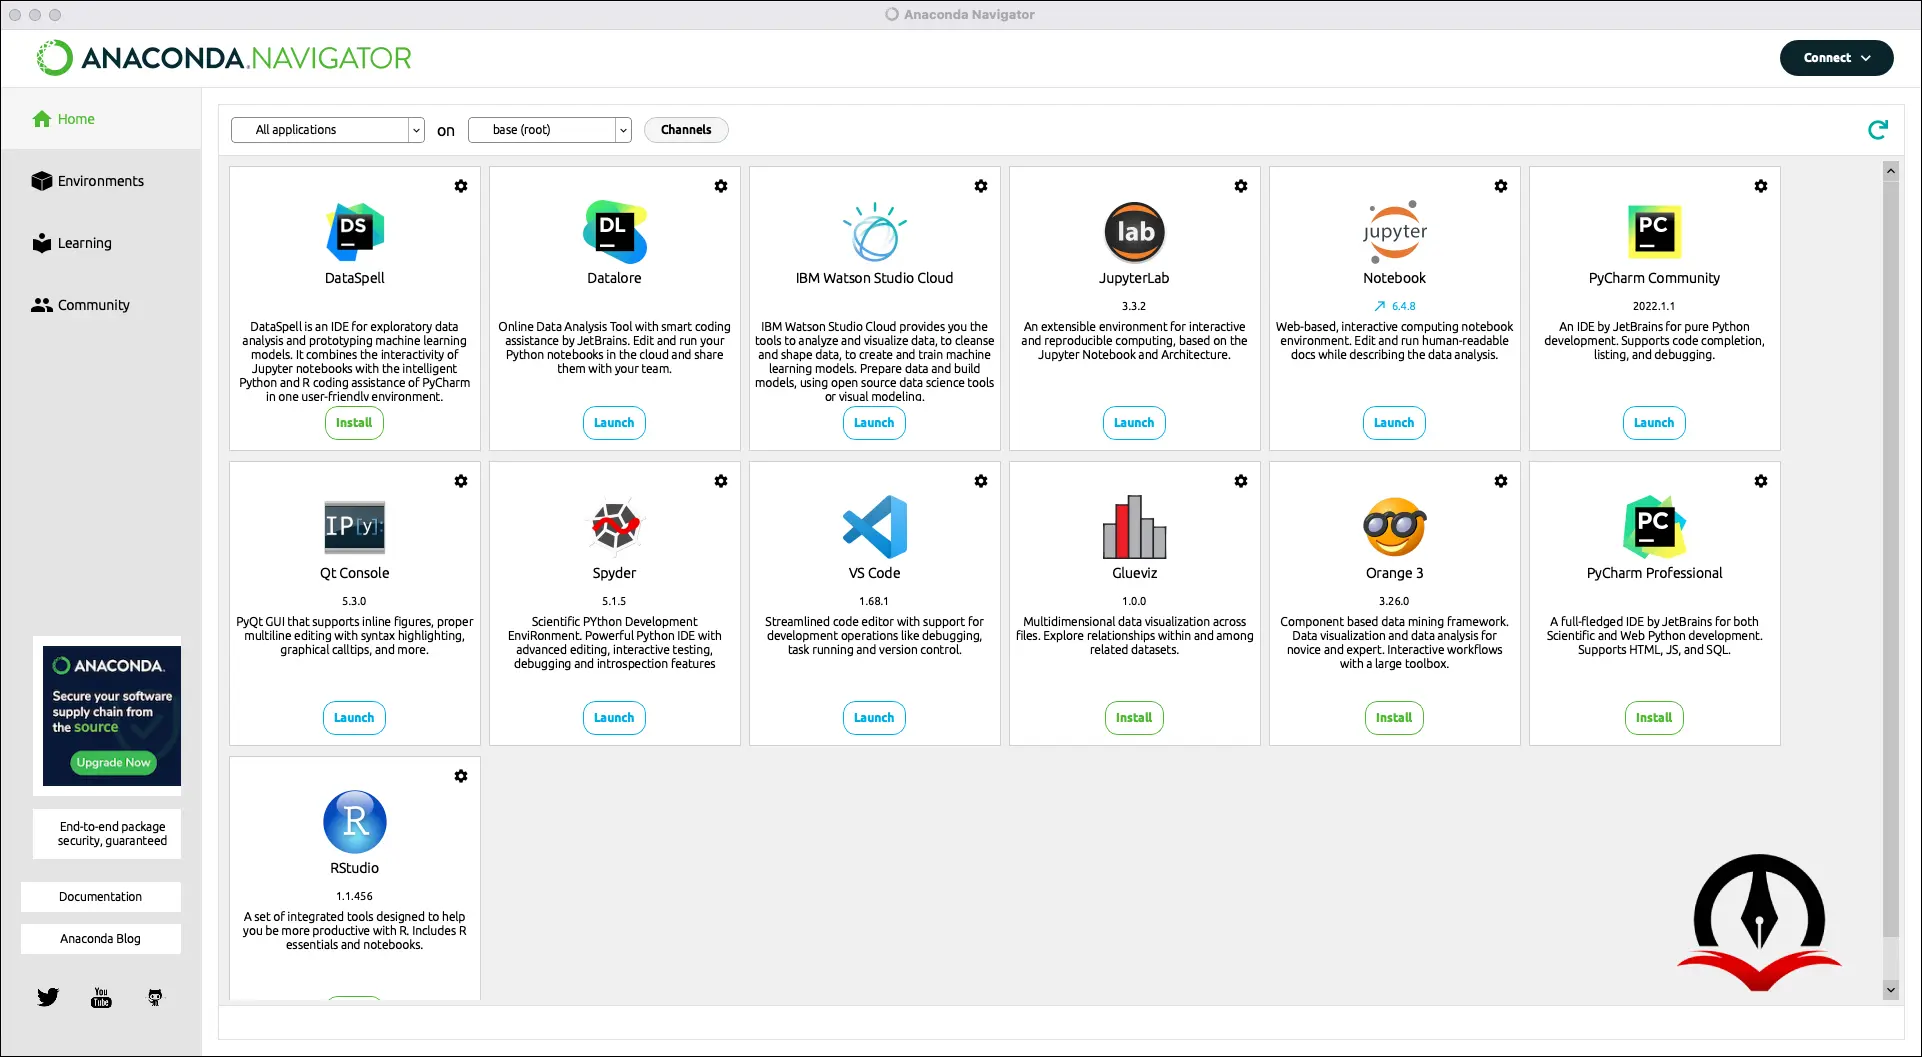Image resolution: width=1922 pixels, height=1057 pixels.
Task: Click the VS Code application logo
Action: coord(875,527)
